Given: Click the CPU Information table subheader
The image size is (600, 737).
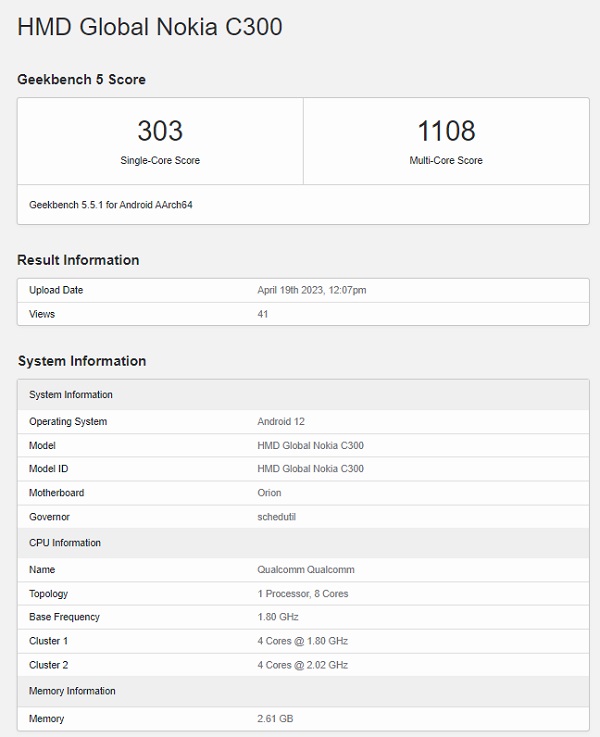Looking at the screenshot, I should [65, 543].
